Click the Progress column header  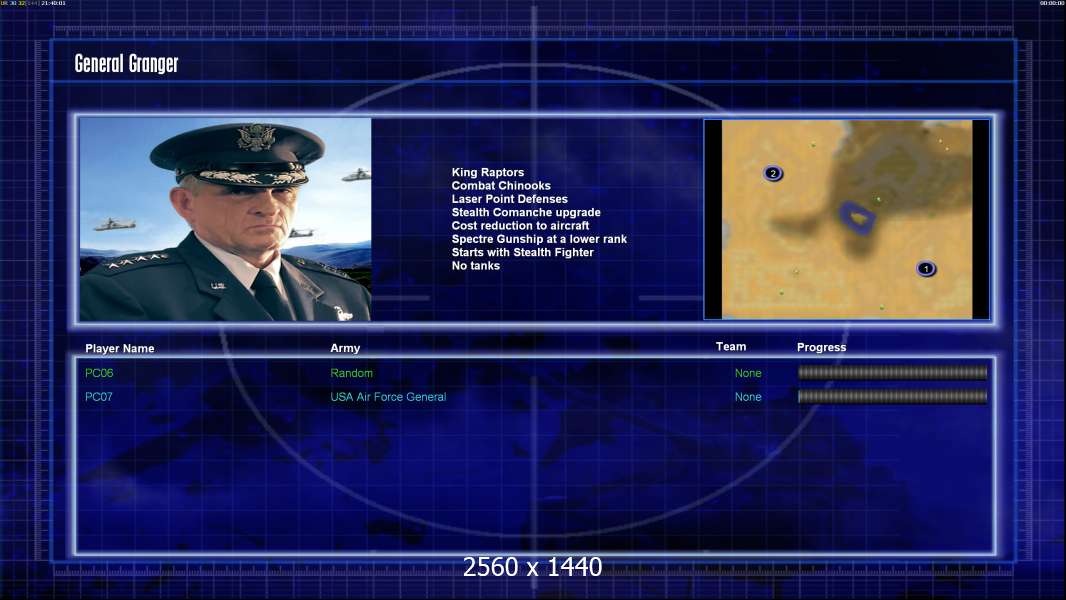tap(821, 347)
